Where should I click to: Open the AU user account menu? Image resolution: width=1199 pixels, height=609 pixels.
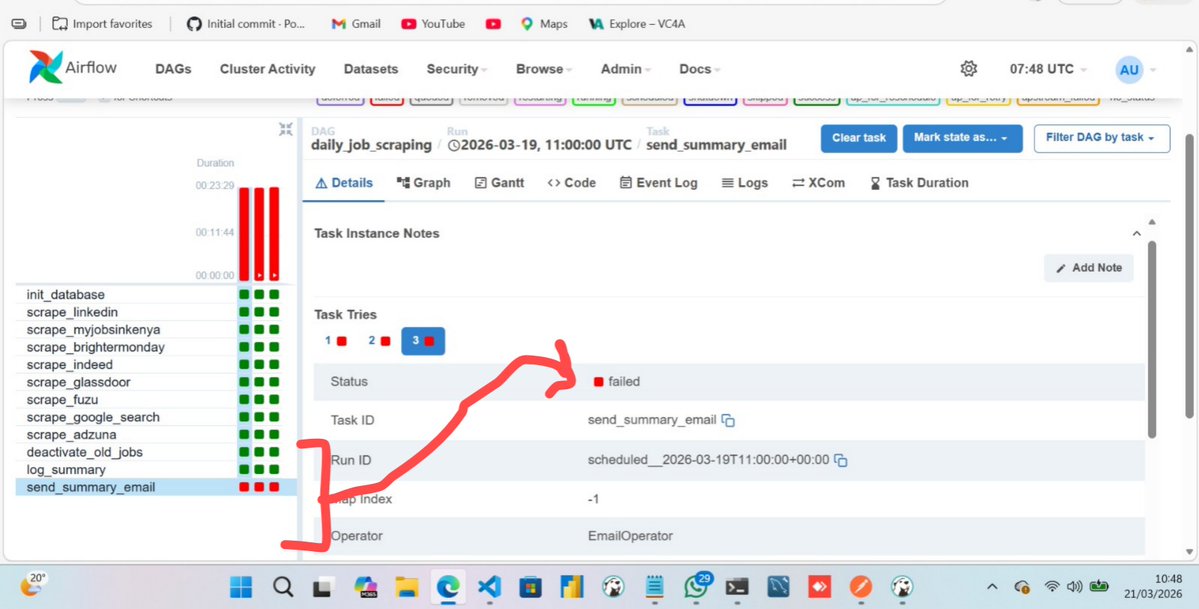click(x=1136, y=70)
